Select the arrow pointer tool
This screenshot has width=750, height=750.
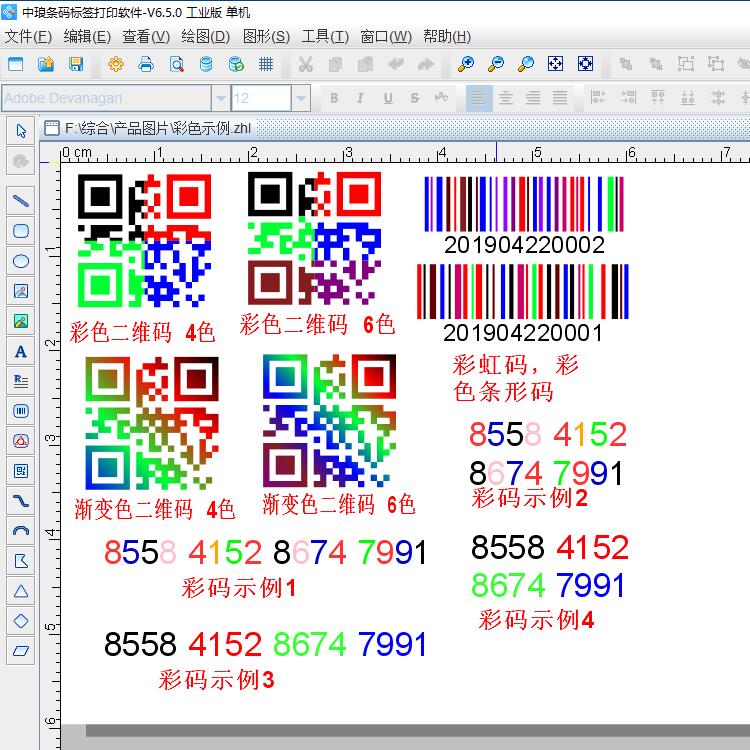[21, 131]
